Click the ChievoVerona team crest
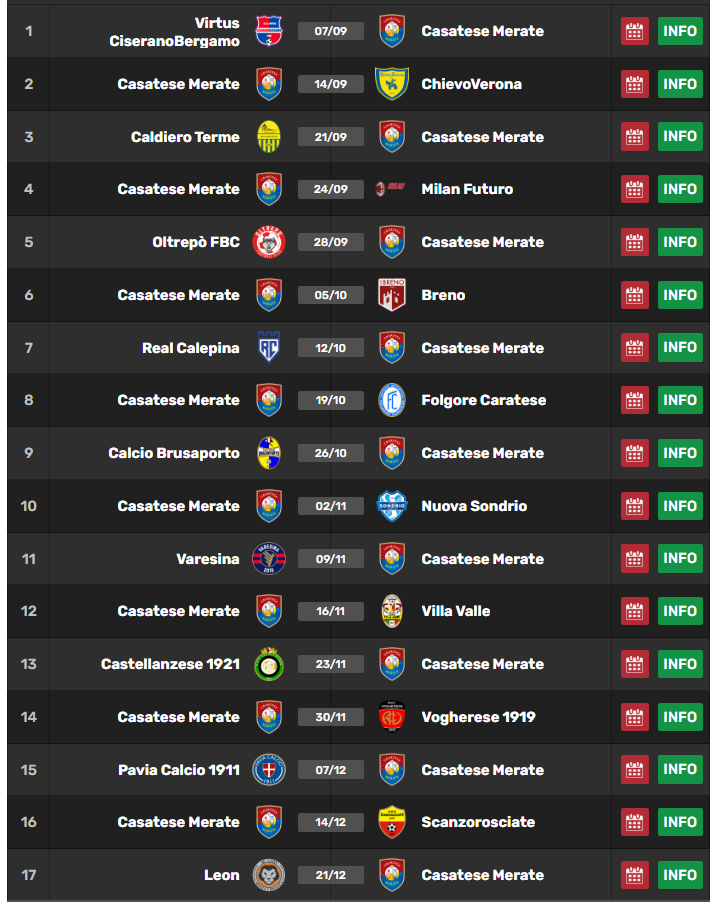This screenshot has width=710, height=902. (392, 84)
